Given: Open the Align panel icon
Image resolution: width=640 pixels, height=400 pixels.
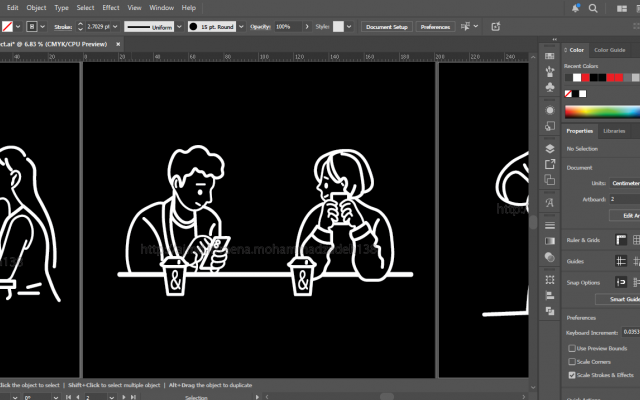Looking at the screenshot, I should click(x=550, y=295).
